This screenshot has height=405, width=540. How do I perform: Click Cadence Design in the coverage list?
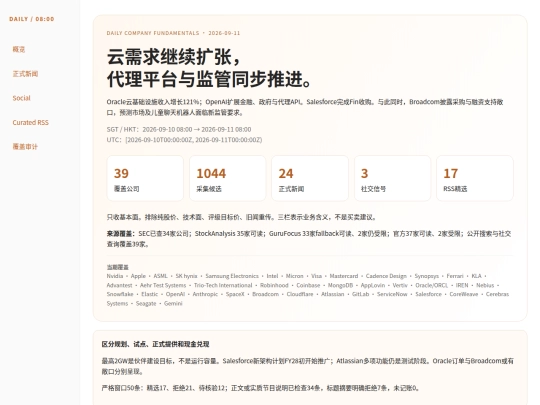[386, 276]
